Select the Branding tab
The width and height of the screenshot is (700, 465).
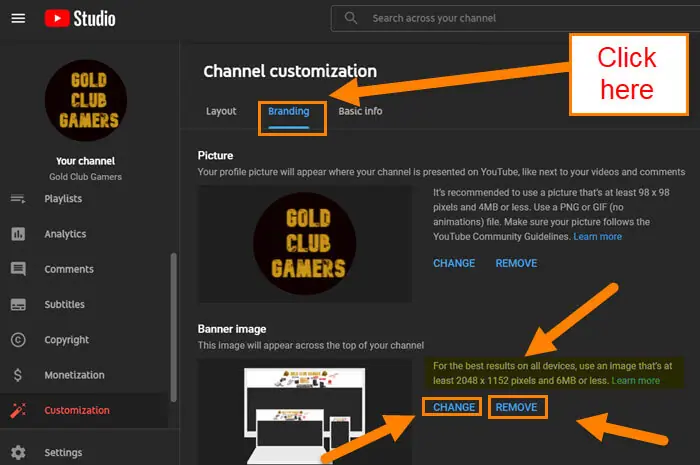288,111
